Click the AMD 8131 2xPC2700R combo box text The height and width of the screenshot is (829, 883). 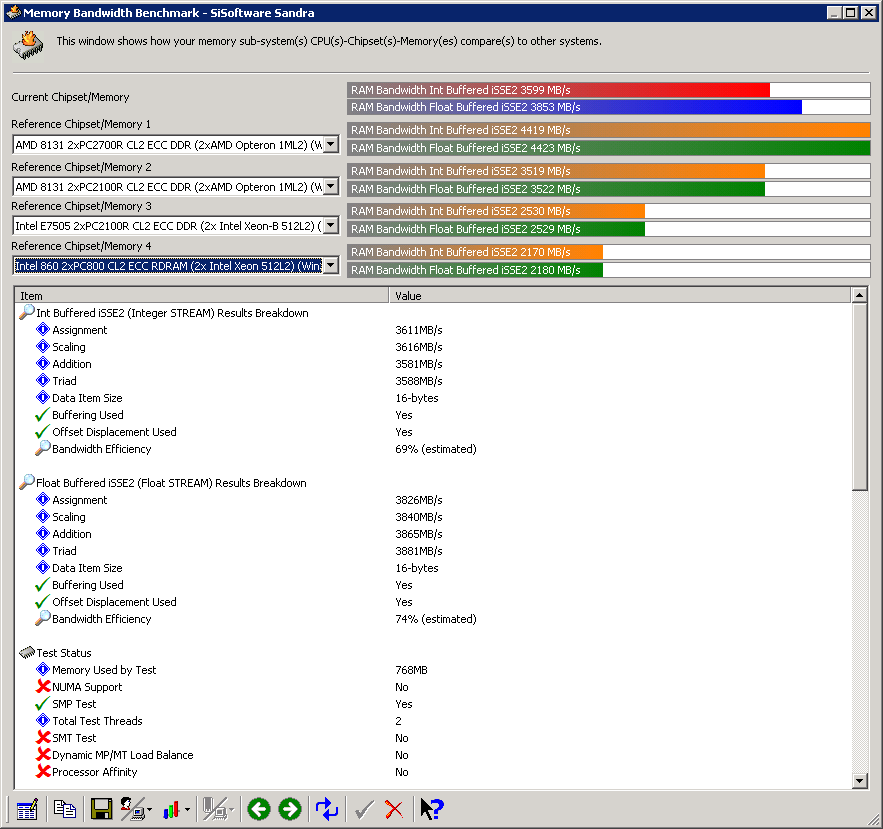tap(168, 145)
